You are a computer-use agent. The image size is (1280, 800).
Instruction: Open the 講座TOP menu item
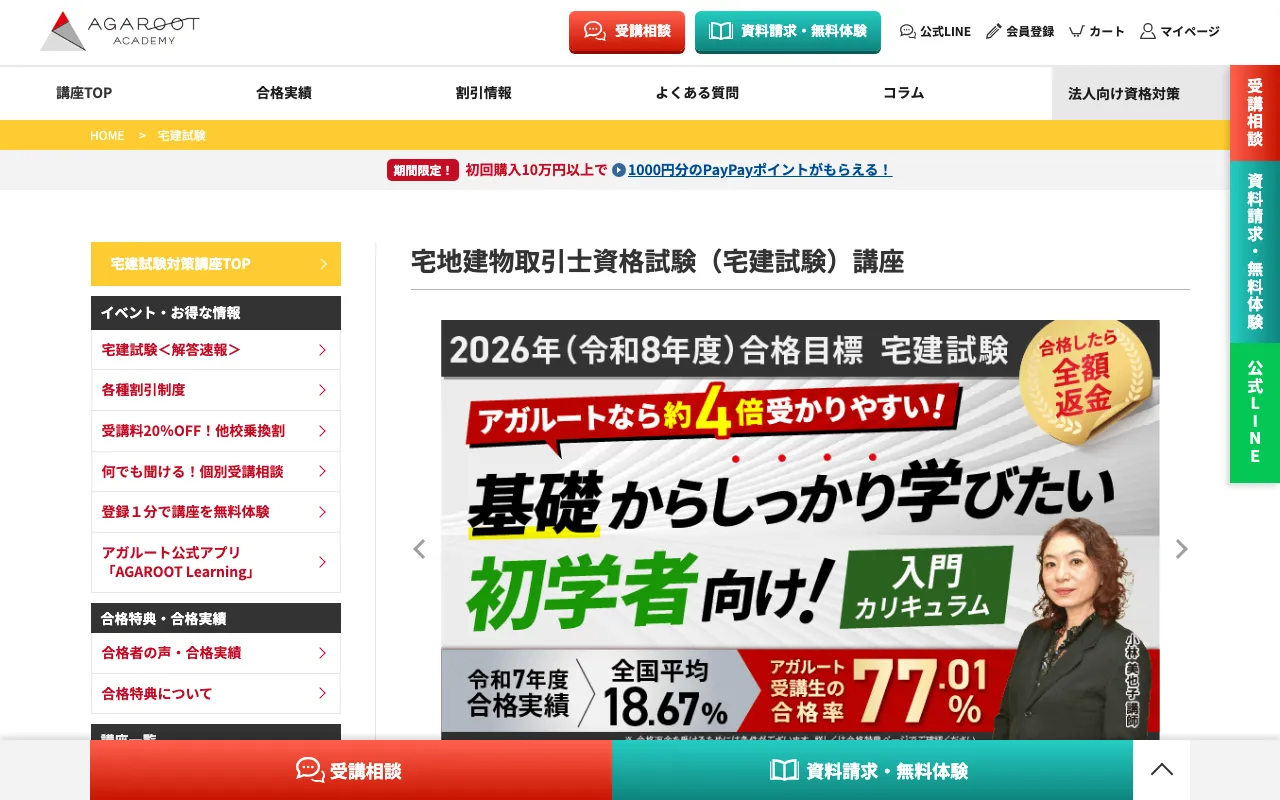pyautogui.click(x=84, y=93)
